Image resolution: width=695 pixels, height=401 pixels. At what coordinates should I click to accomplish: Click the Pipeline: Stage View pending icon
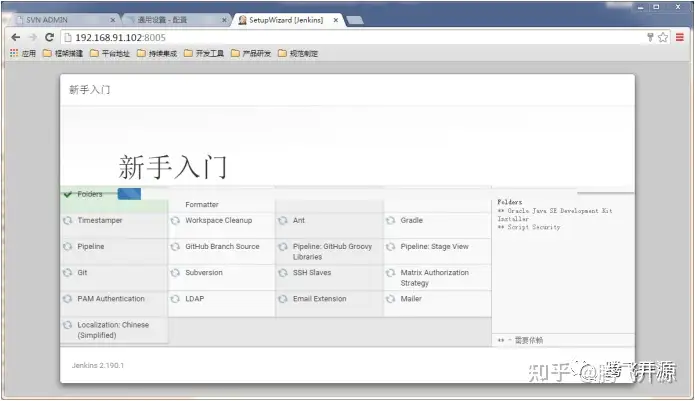coord(390,246)
